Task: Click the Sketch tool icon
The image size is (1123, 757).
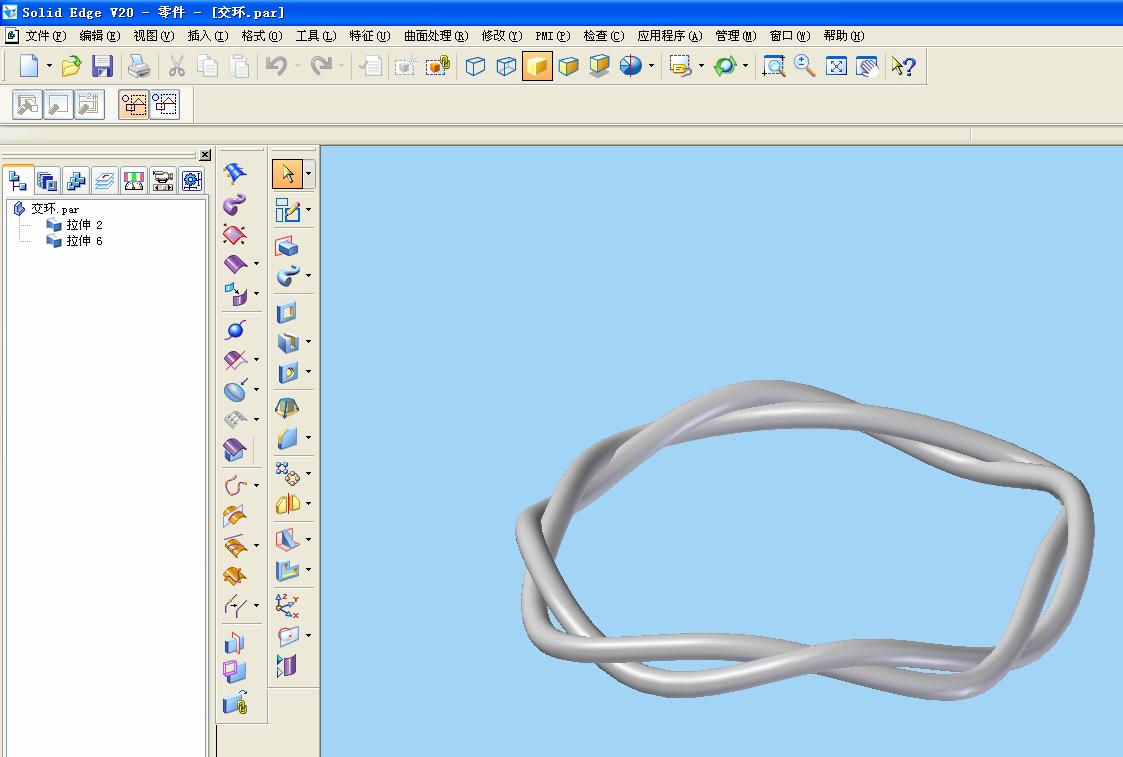Action: 287,210
